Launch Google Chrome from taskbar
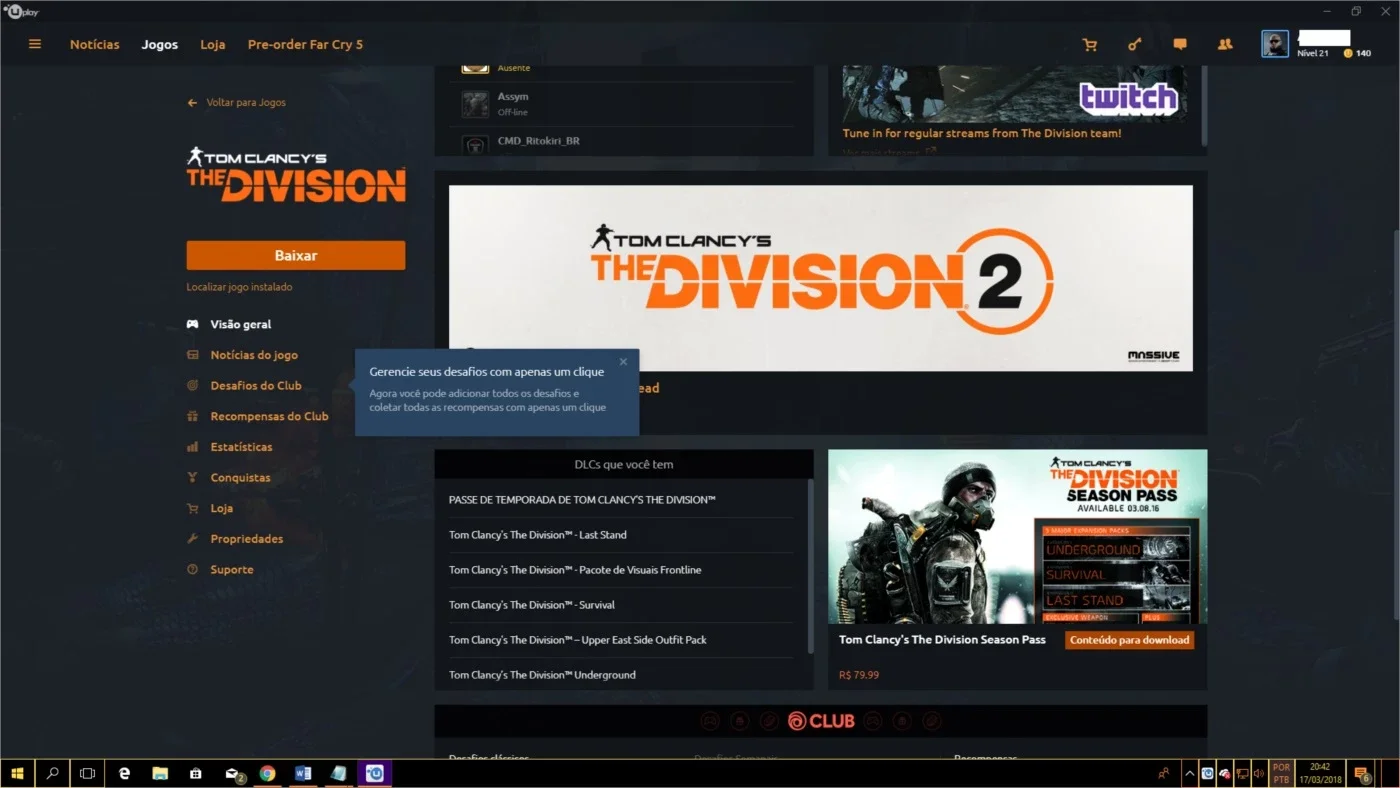 point(267,773)
